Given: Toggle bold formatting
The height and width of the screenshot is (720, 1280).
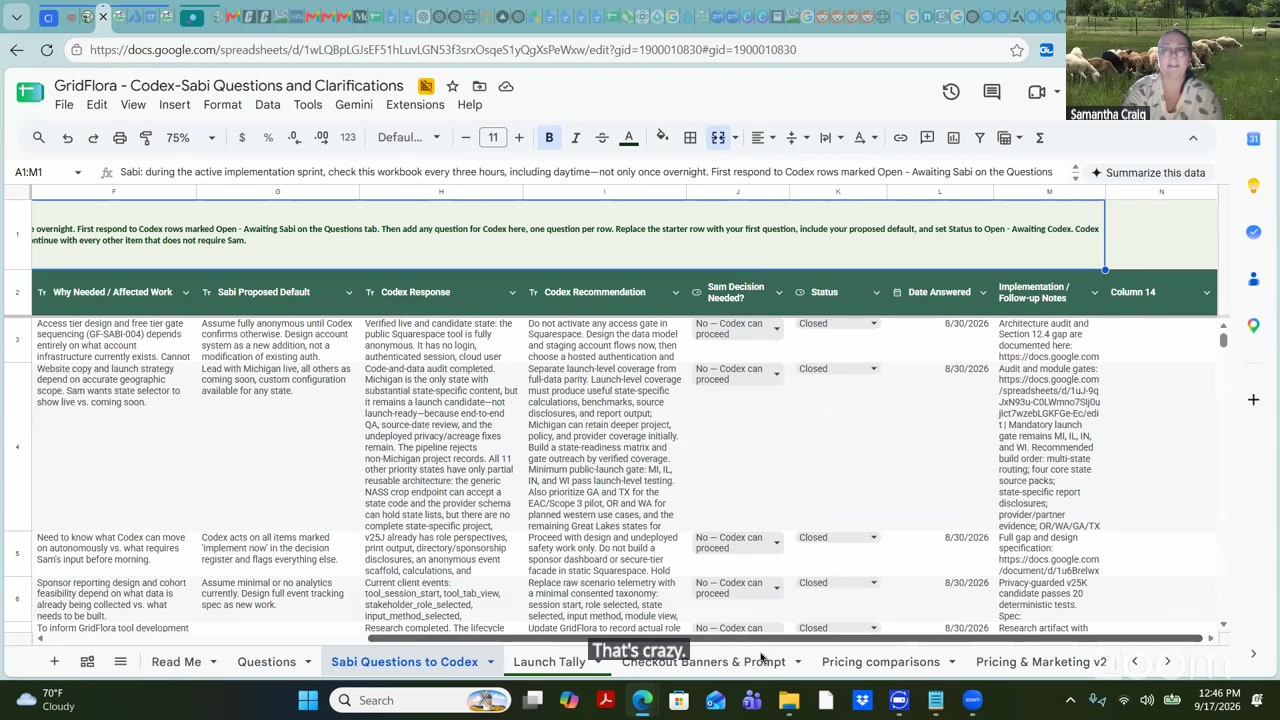Looking at the screenshot, I should point(549,138).
